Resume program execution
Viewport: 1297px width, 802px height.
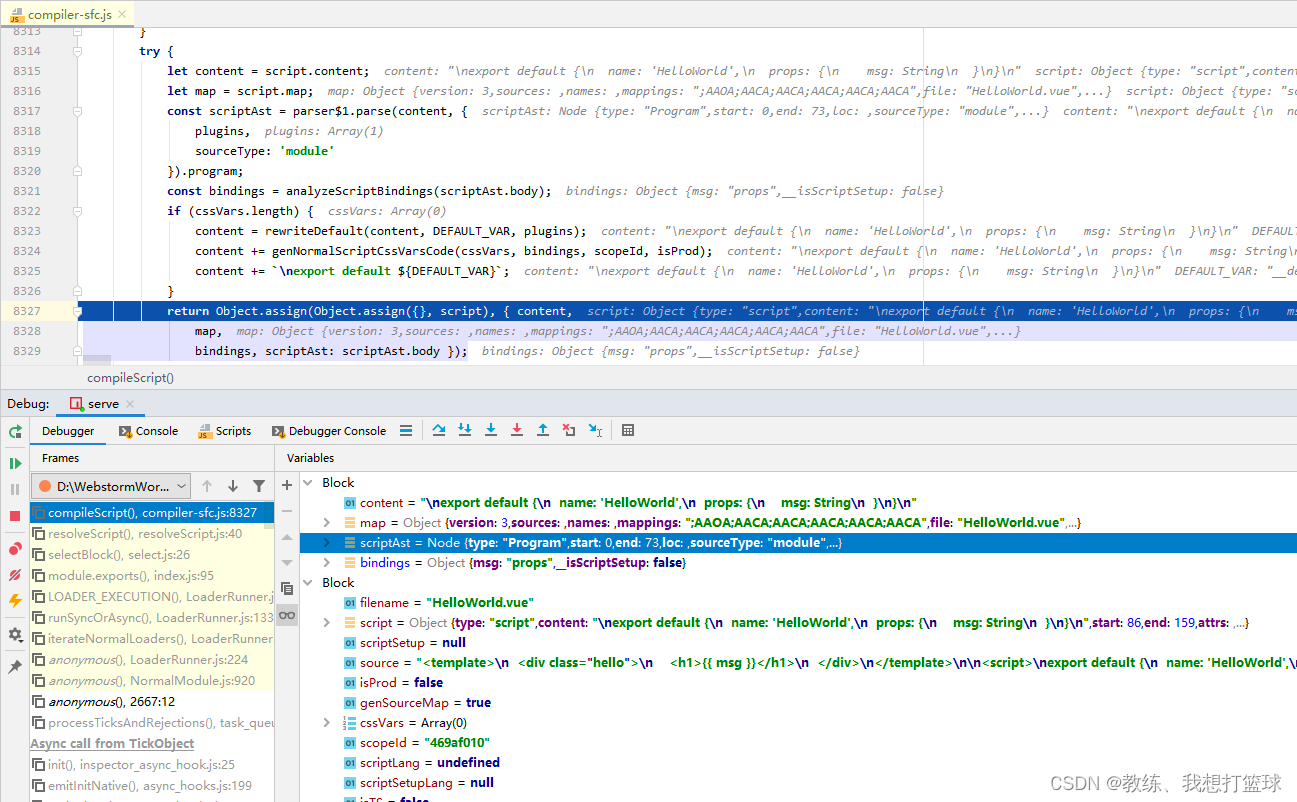coord(15,463)
